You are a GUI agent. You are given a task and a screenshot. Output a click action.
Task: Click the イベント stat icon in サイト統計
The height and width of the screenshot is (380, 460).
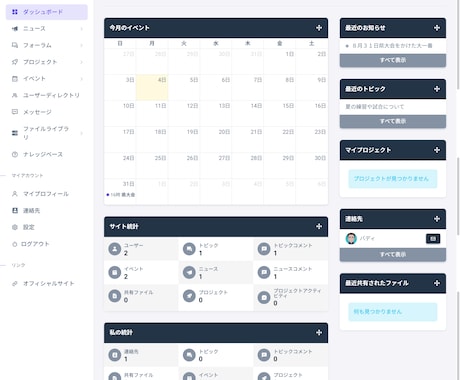pyautogui.click(x=115, y=272)
